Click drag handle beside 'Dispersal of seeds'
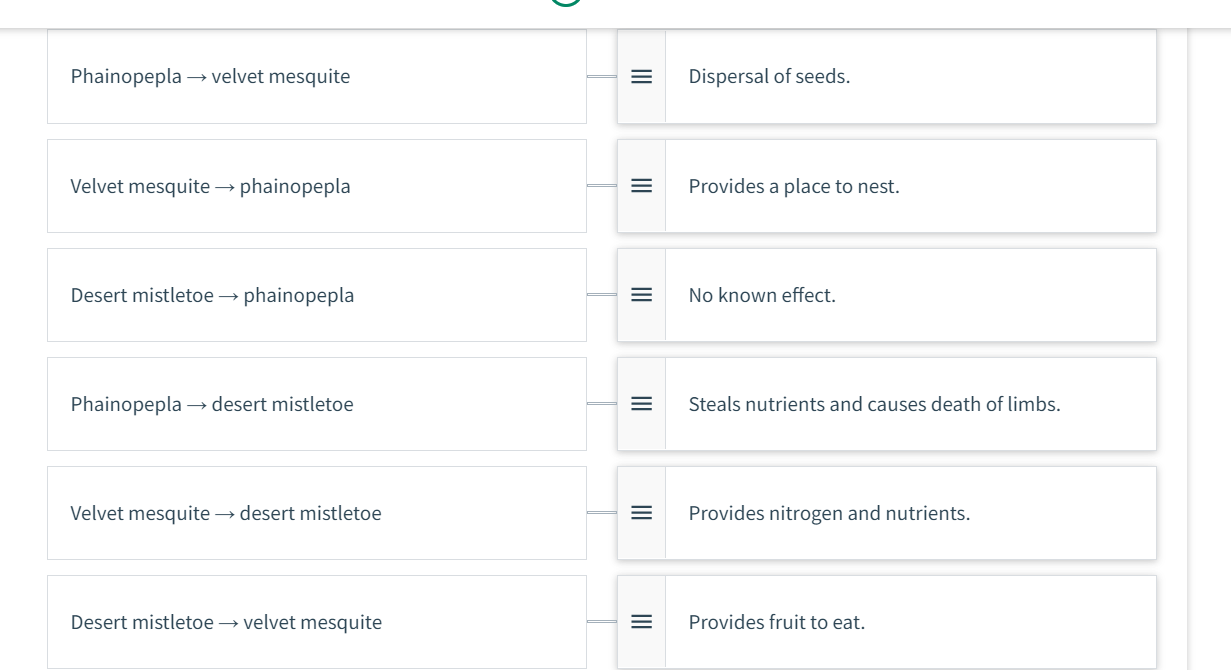Screen dimensions: 1231x670 641,77
